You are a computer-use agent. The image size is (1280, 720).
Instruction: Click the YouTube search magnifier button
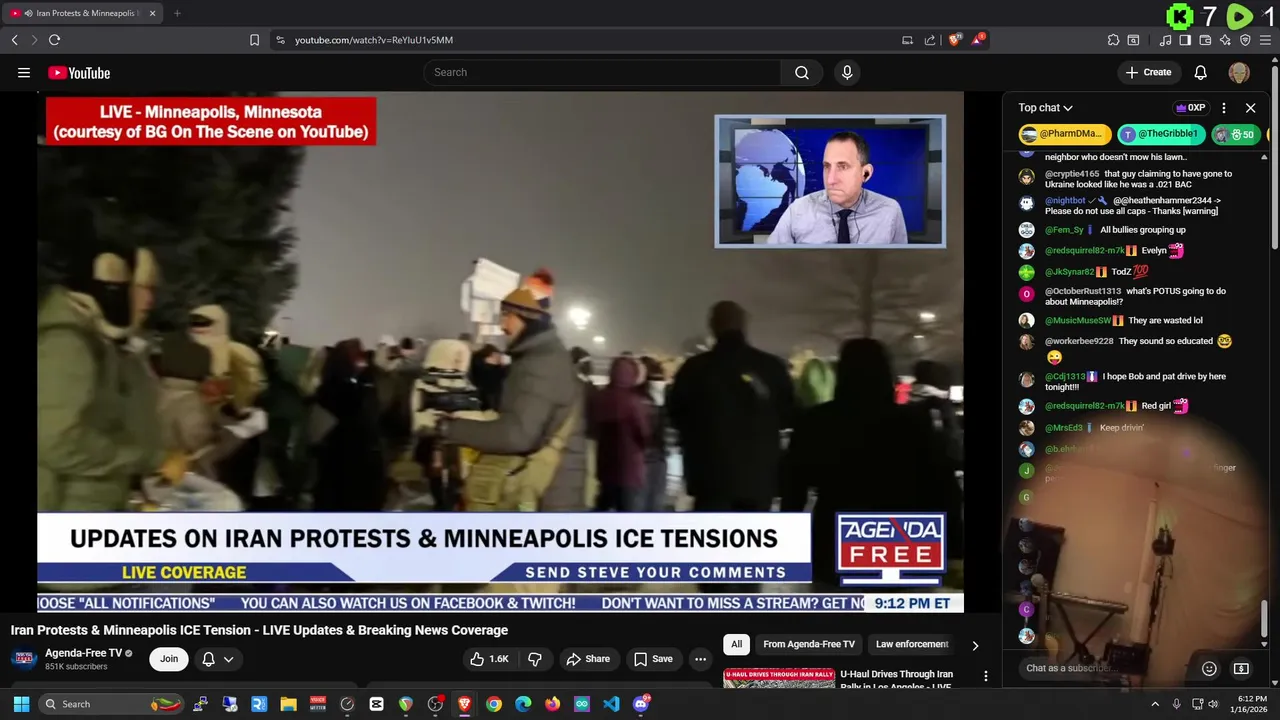pyautogui.click(x=802, y=72)
